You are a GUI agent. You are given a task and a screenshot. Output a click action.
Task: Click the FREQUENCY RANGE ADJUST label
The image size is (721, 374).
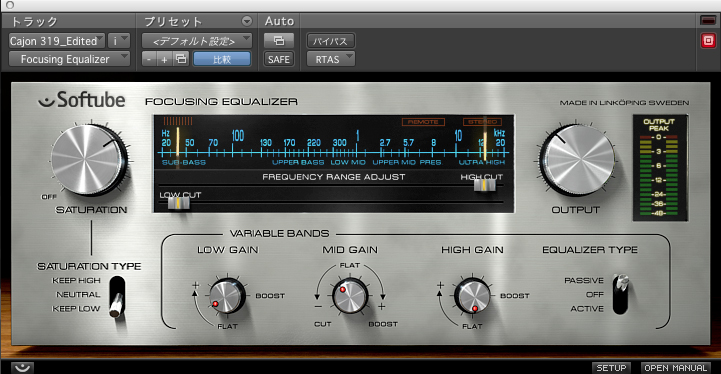(x=334, y=177)
